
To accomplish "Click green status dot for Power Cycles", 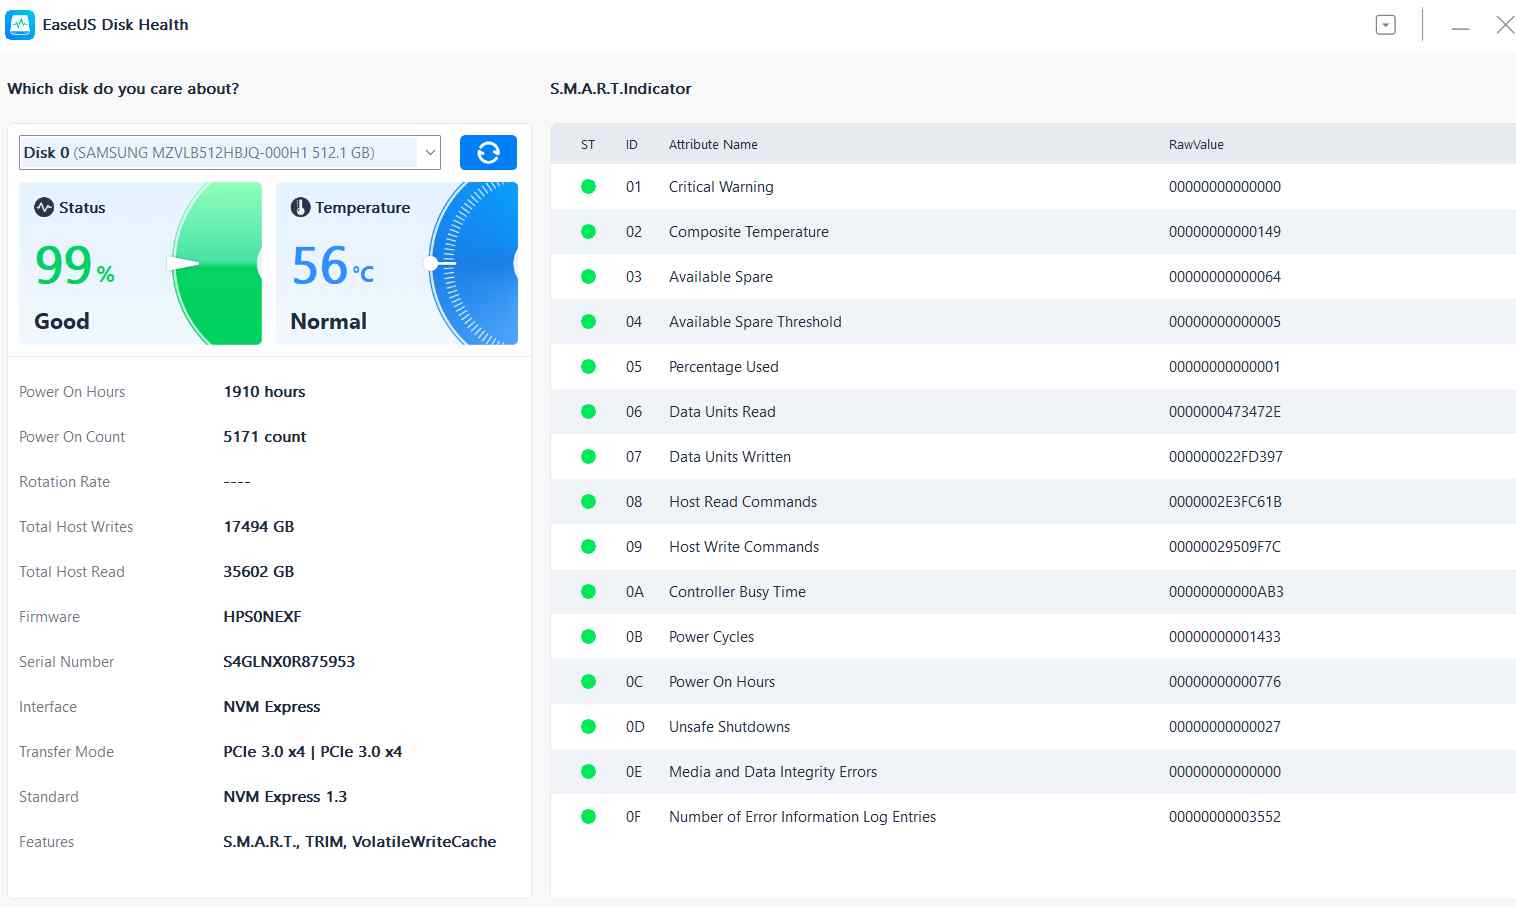I will 588,637.
